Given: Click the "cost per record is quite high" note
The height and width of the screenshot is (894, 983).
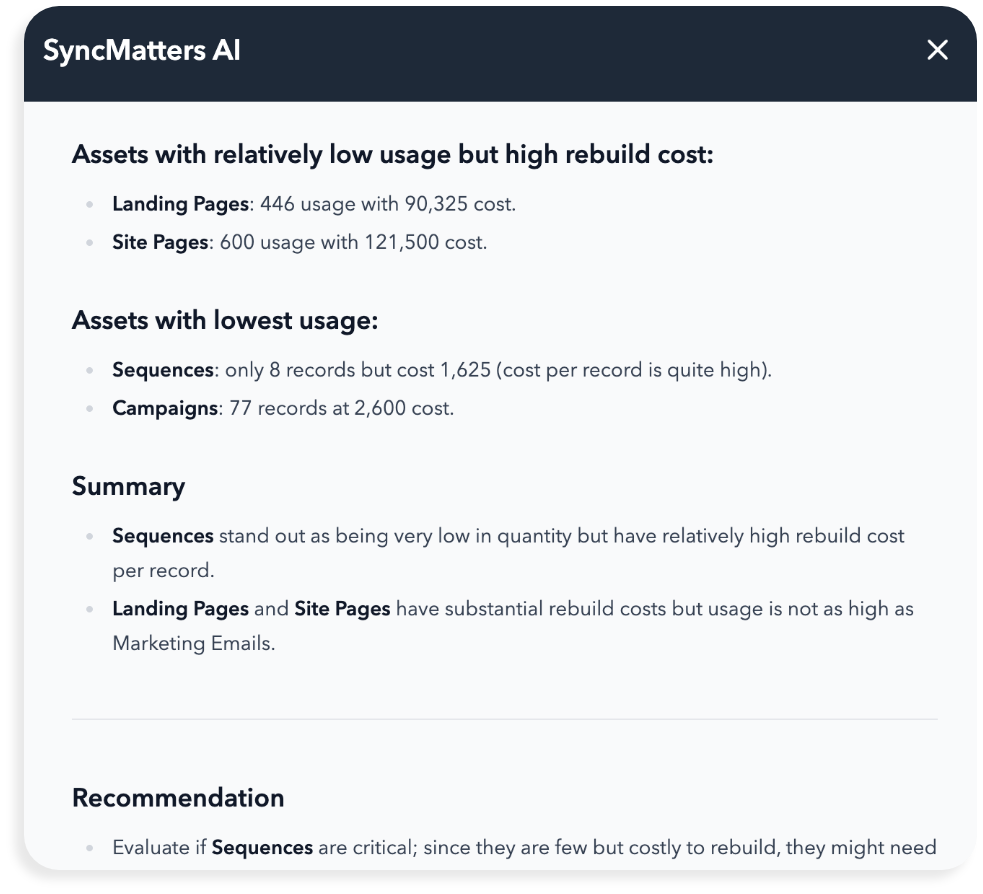Looking at the screenshot, I should 634,370.
